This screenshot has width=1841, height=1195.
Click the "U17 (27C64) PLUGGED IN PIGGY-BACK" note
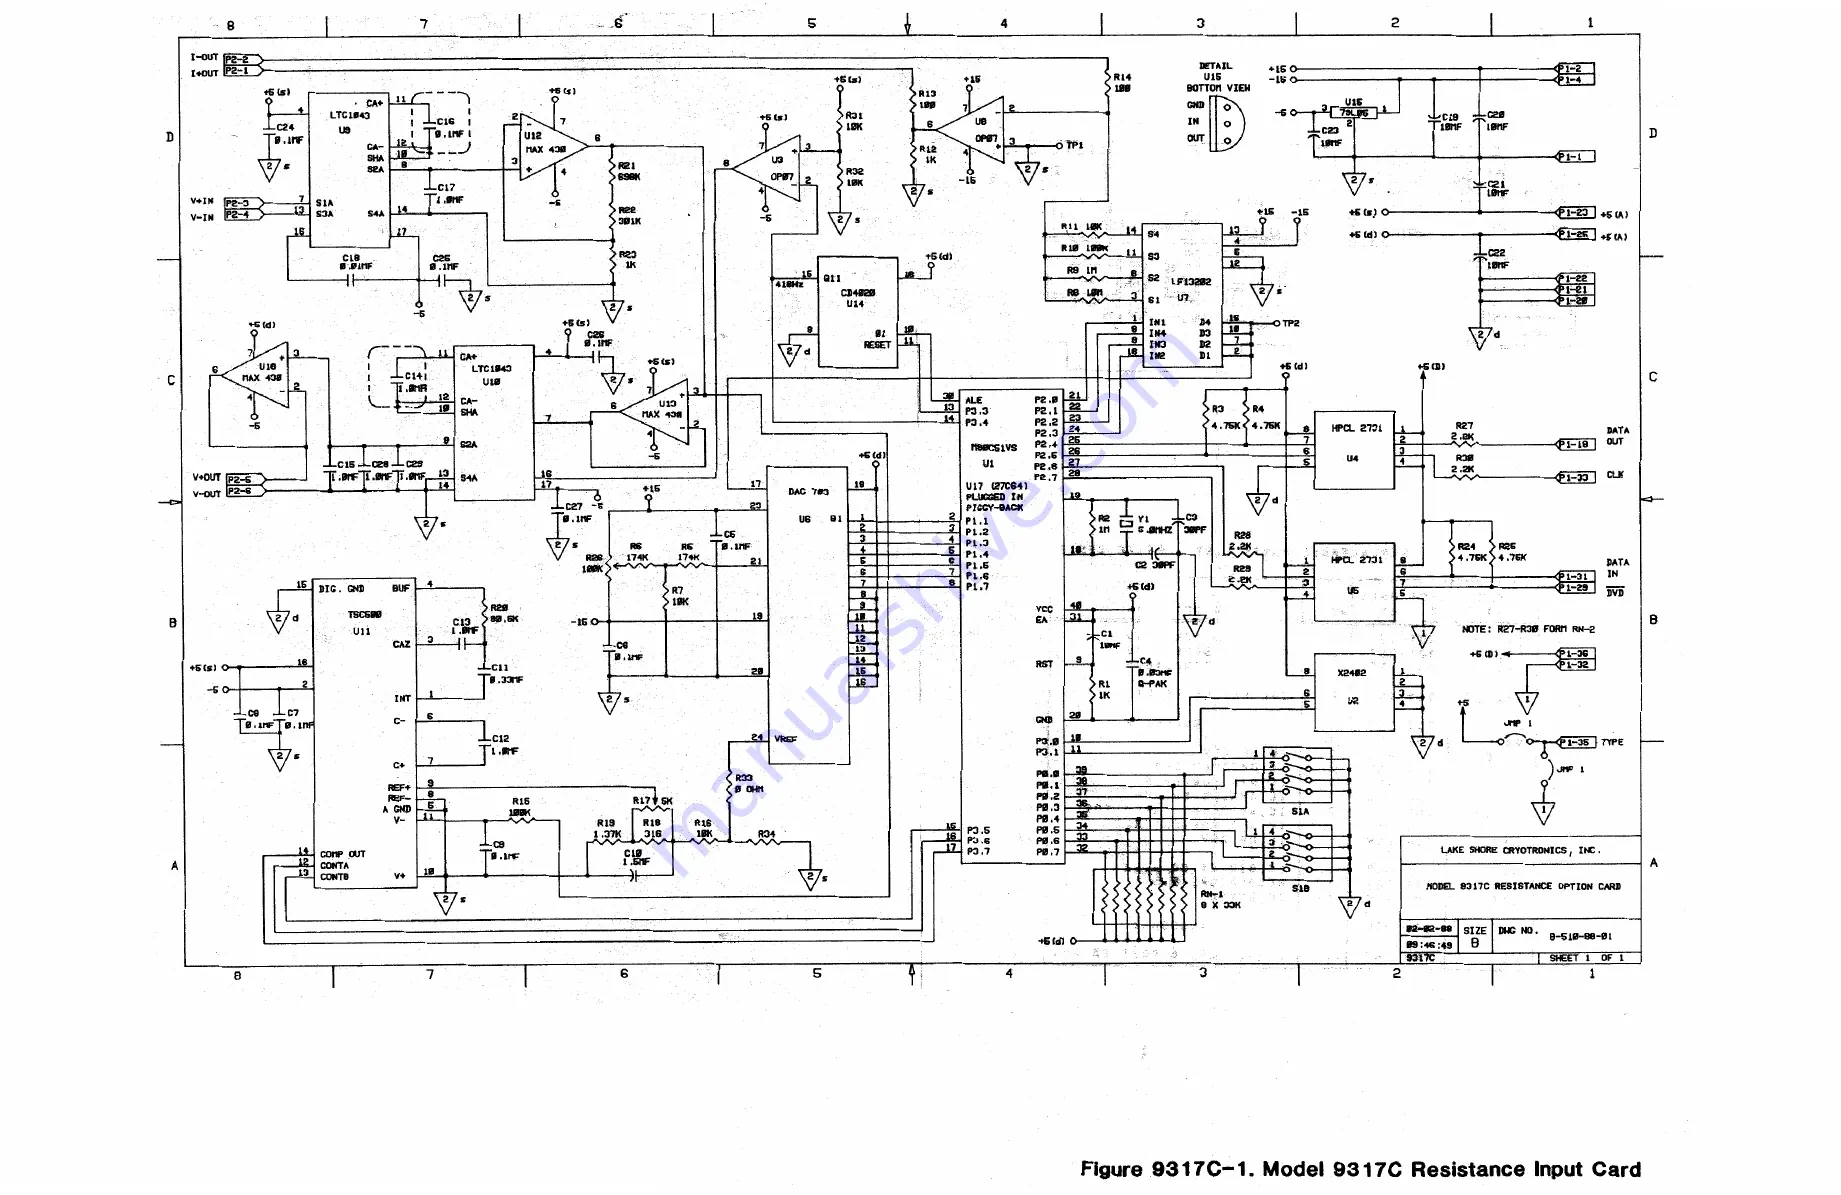[996, 497]
